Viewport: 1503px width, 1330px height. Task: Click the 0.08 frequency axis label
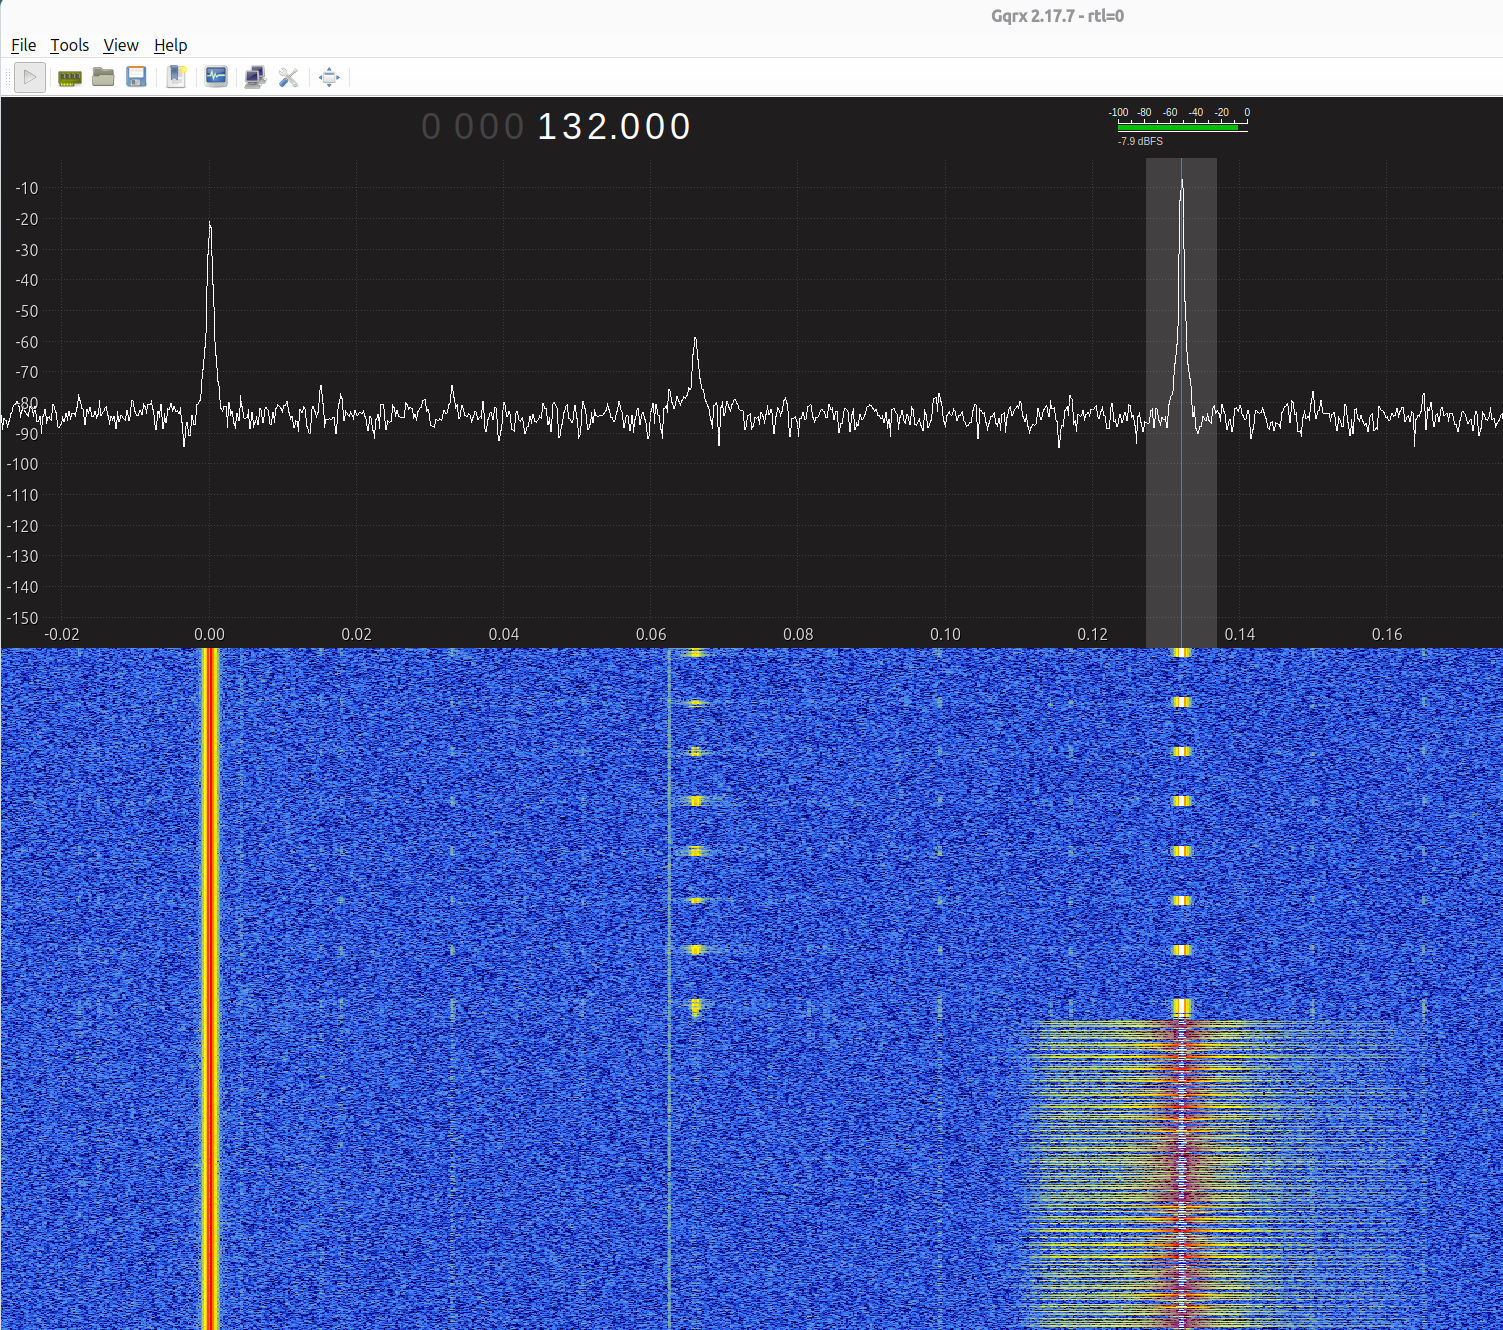[x=798, y=634]
